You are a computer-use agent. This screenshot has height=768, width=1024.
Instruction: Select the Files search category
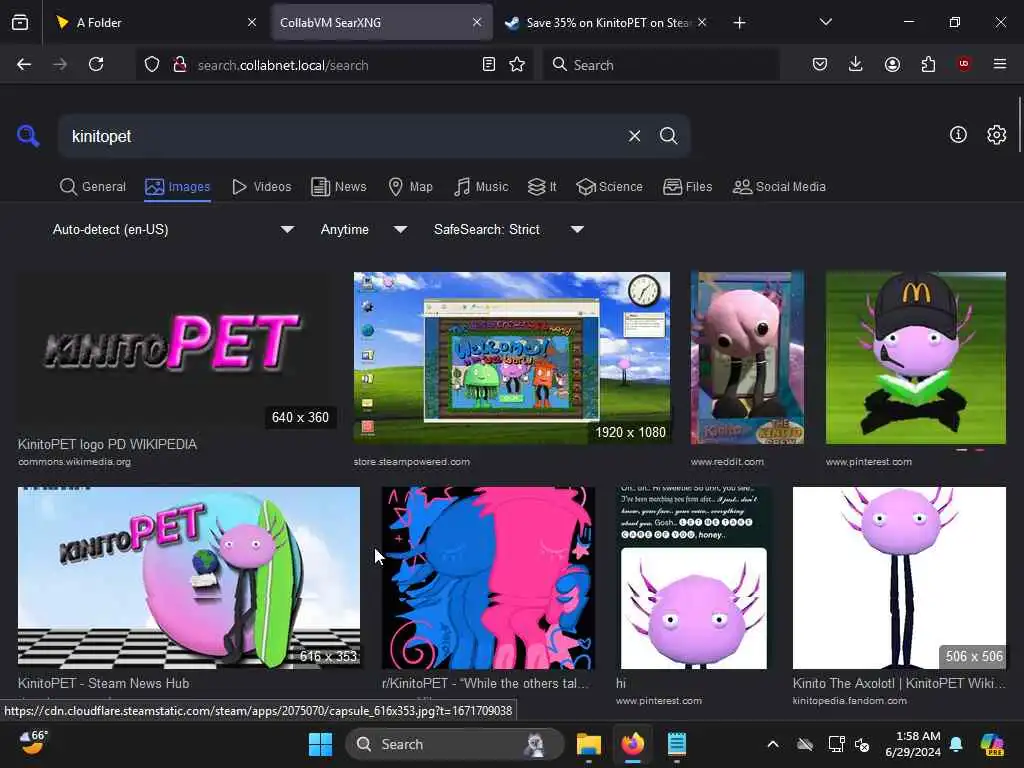[687, 187]
